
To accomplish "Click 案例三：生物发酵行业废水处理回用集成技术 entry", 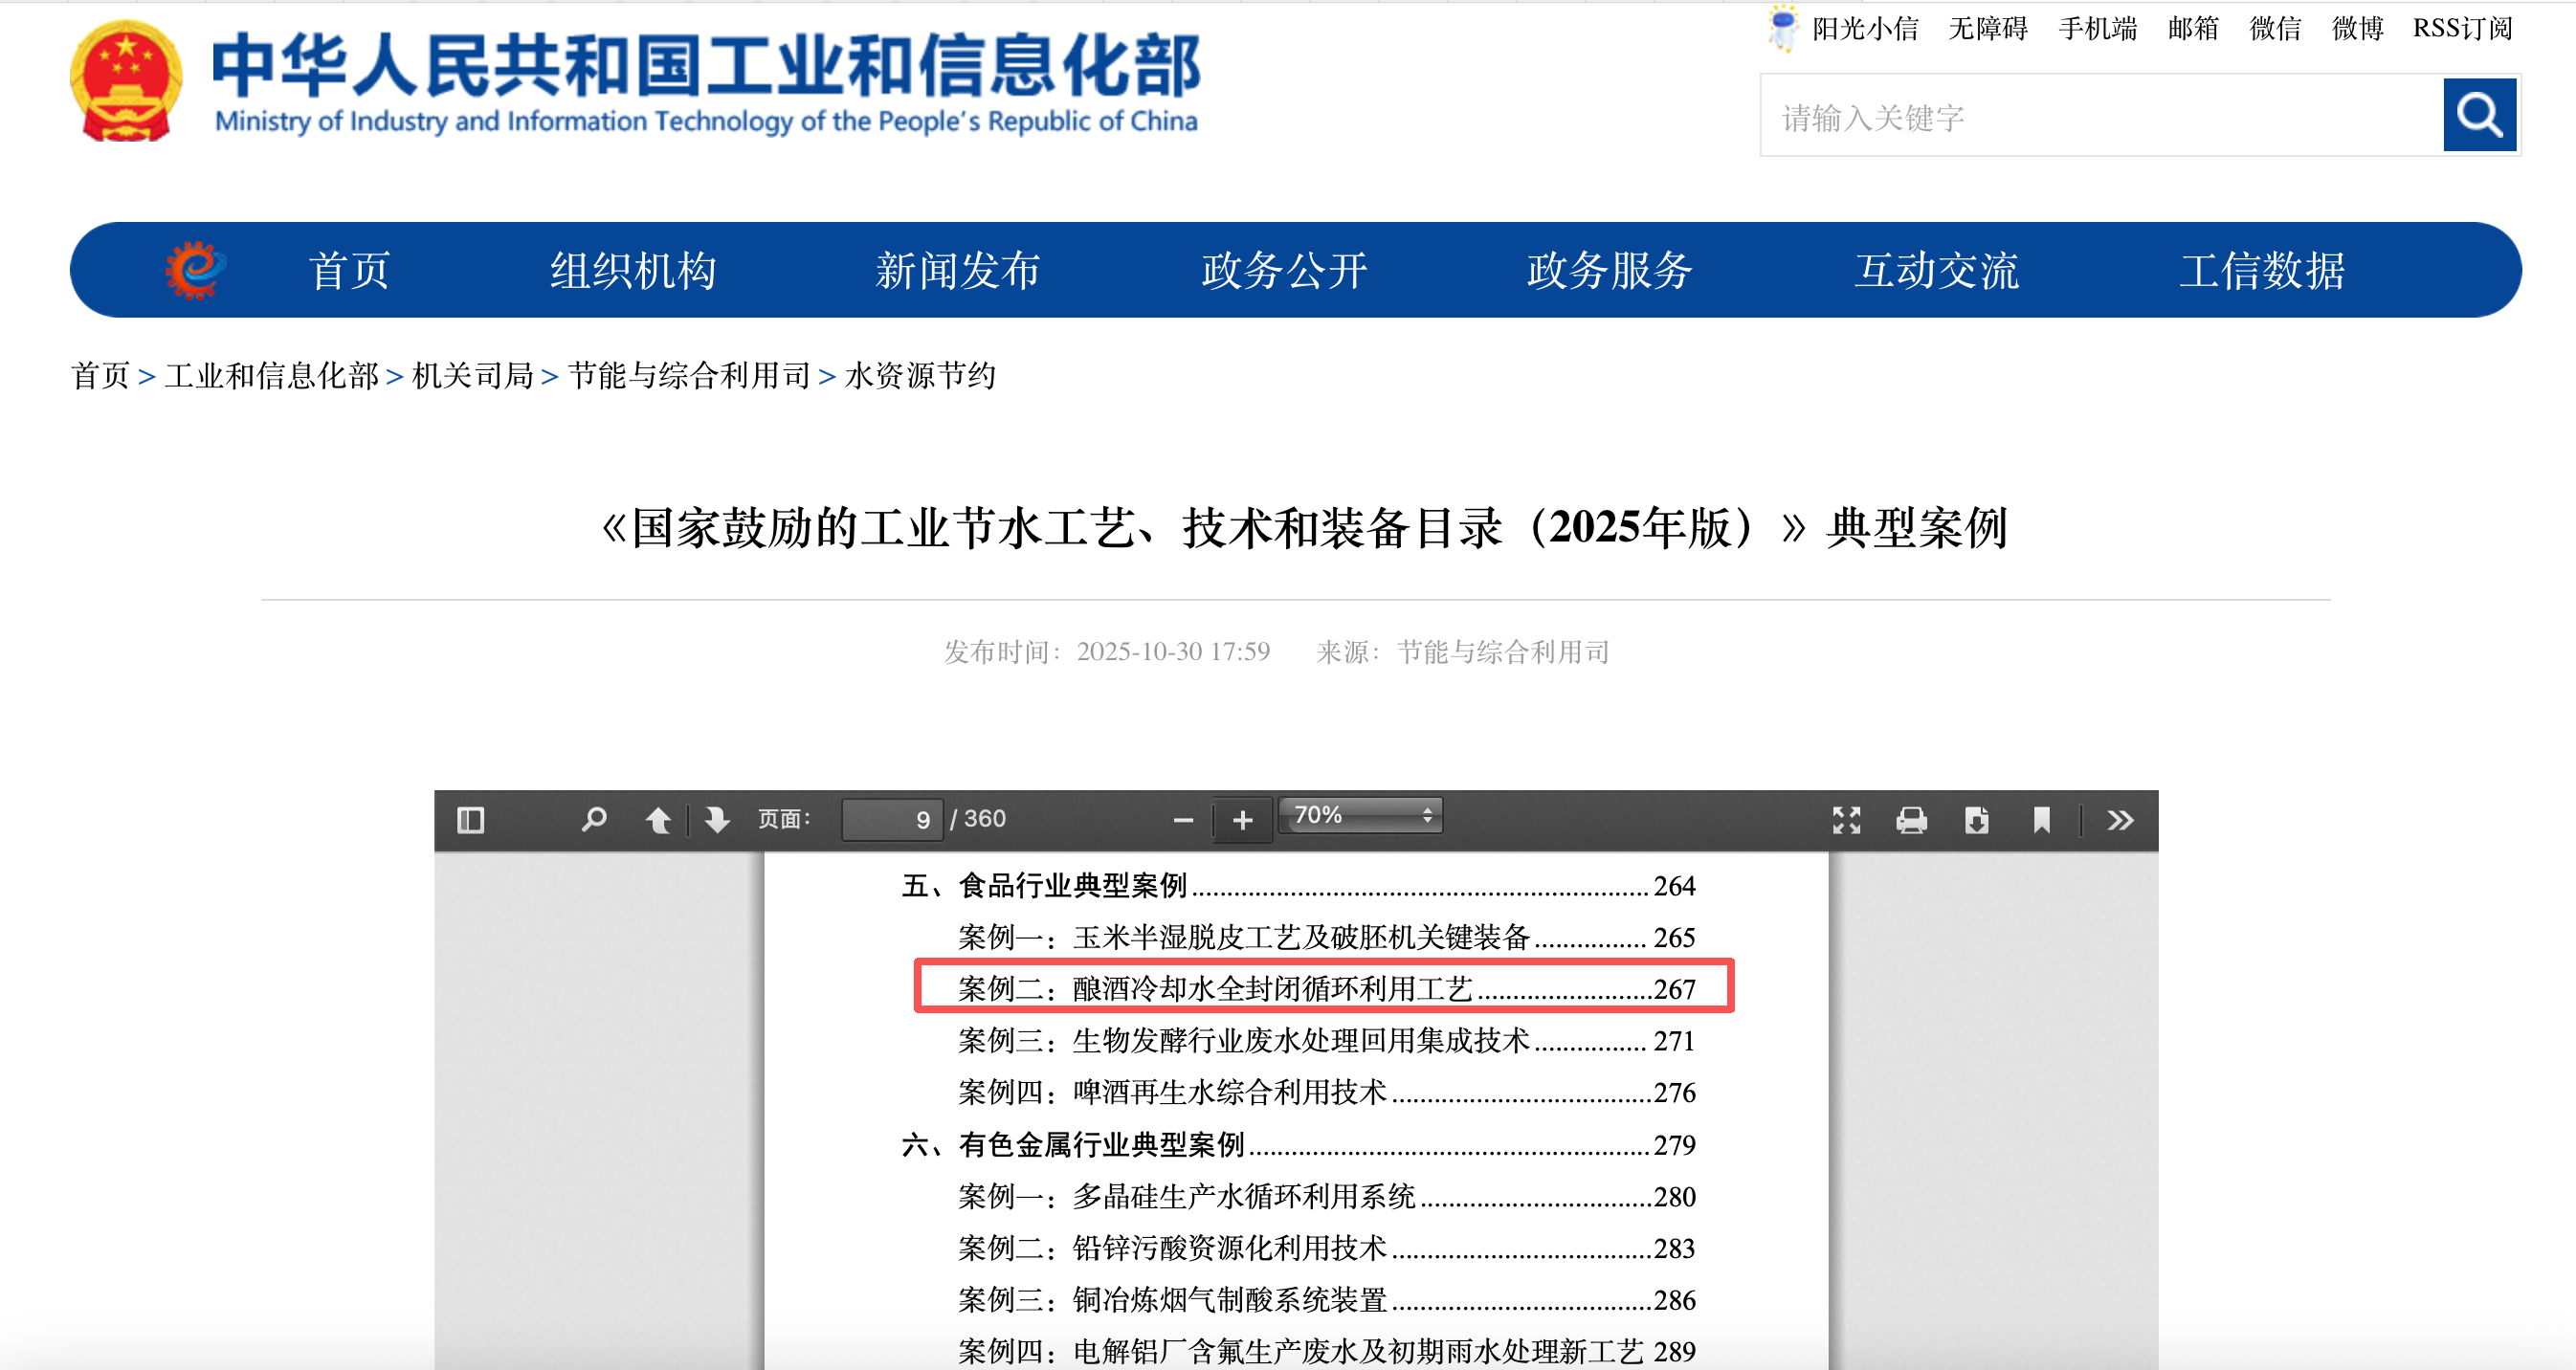I will [x=1326, y=1041].
